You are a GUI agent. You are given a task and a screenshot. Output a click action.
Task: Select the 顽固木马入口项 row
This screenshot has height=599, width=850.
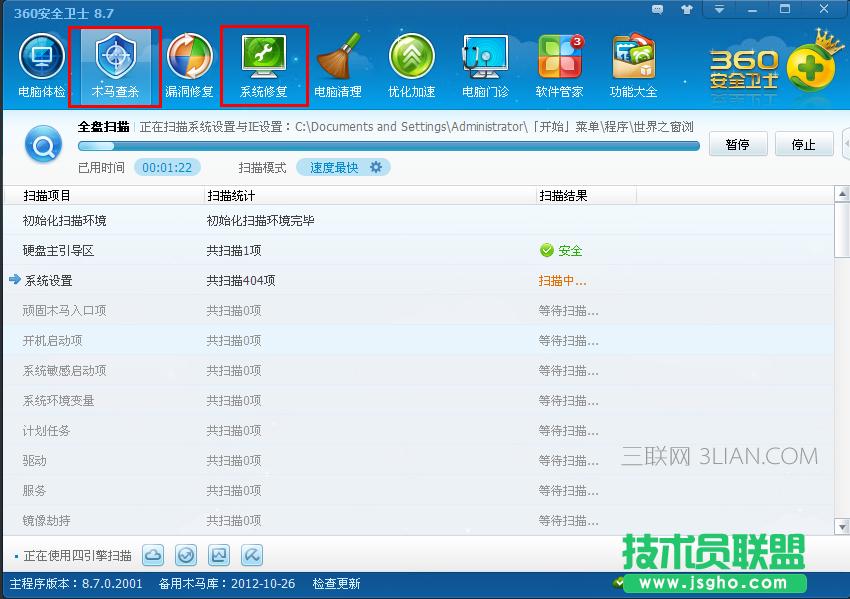click(418, 310)
